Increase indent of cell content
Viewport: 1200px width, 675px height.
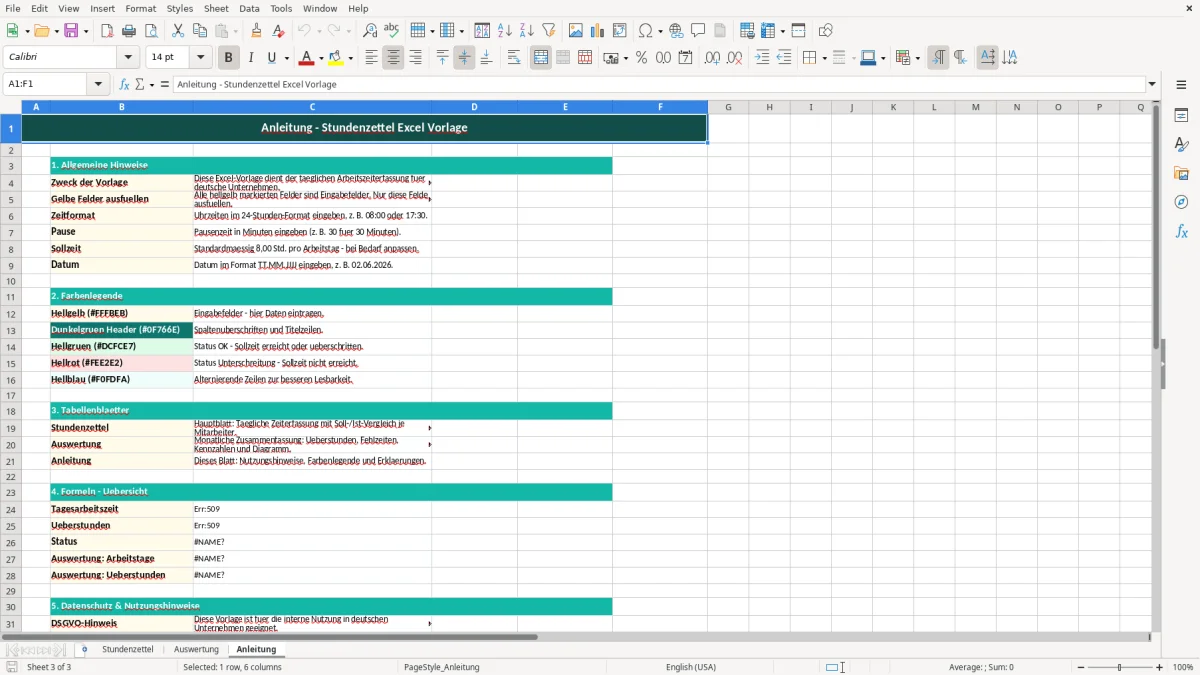pyautogui.click(x=762, y=58)
